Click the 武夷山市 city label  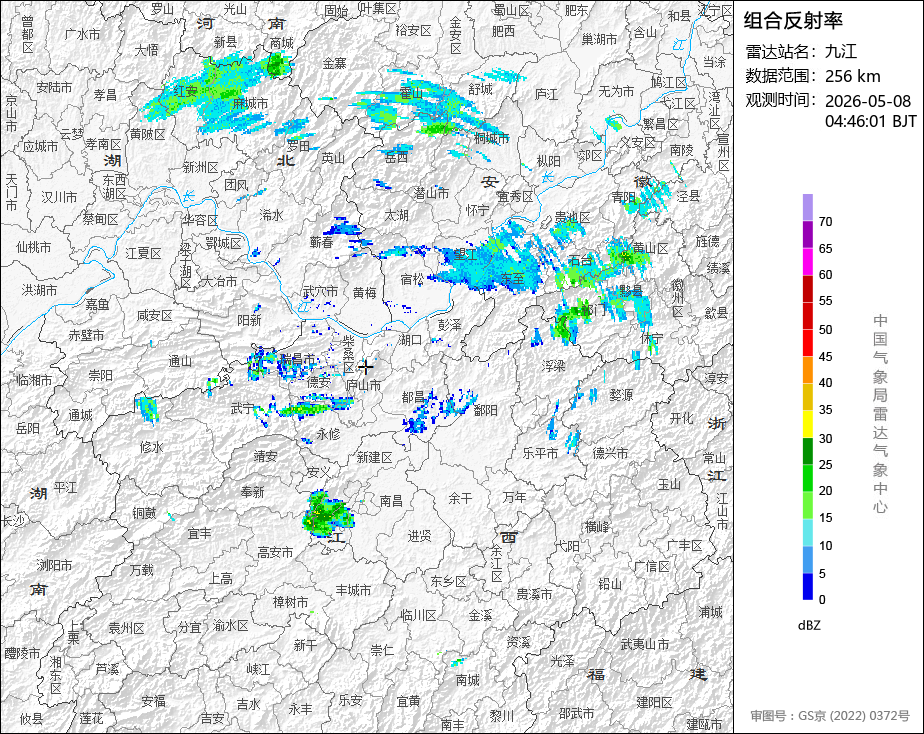645,644
